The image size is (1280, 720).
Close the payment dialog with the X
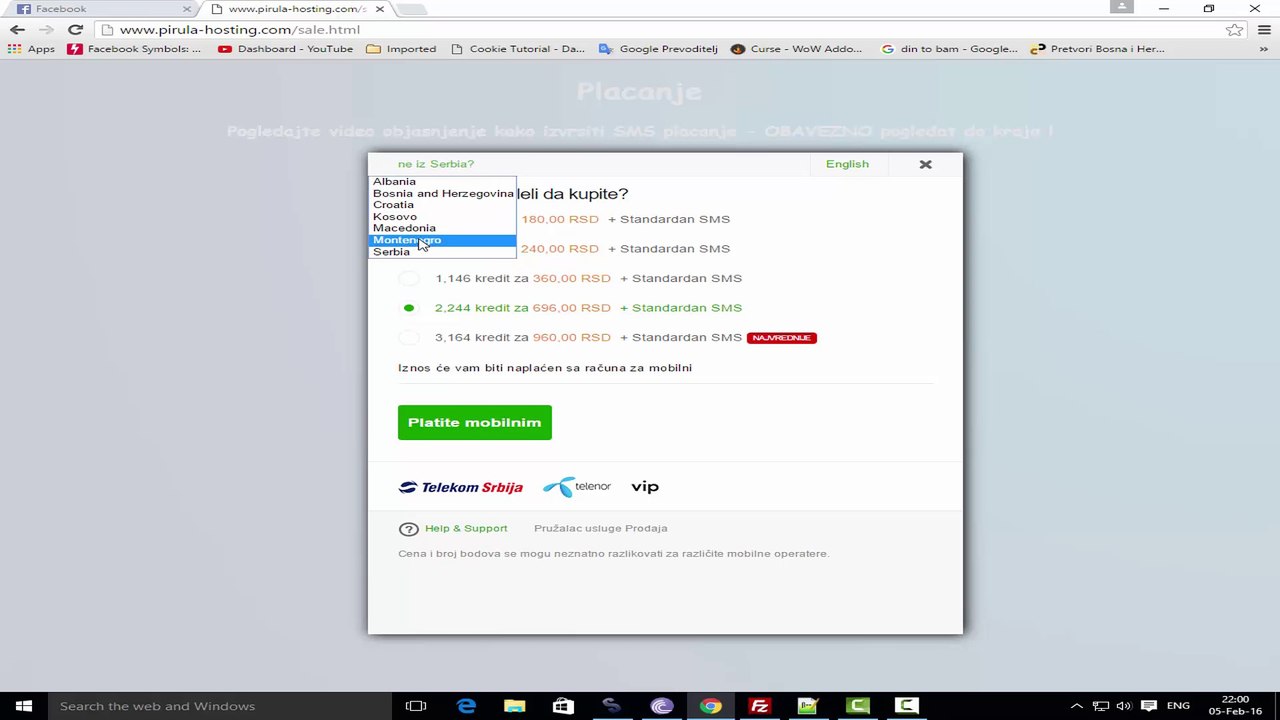click(x=925, y=164)
